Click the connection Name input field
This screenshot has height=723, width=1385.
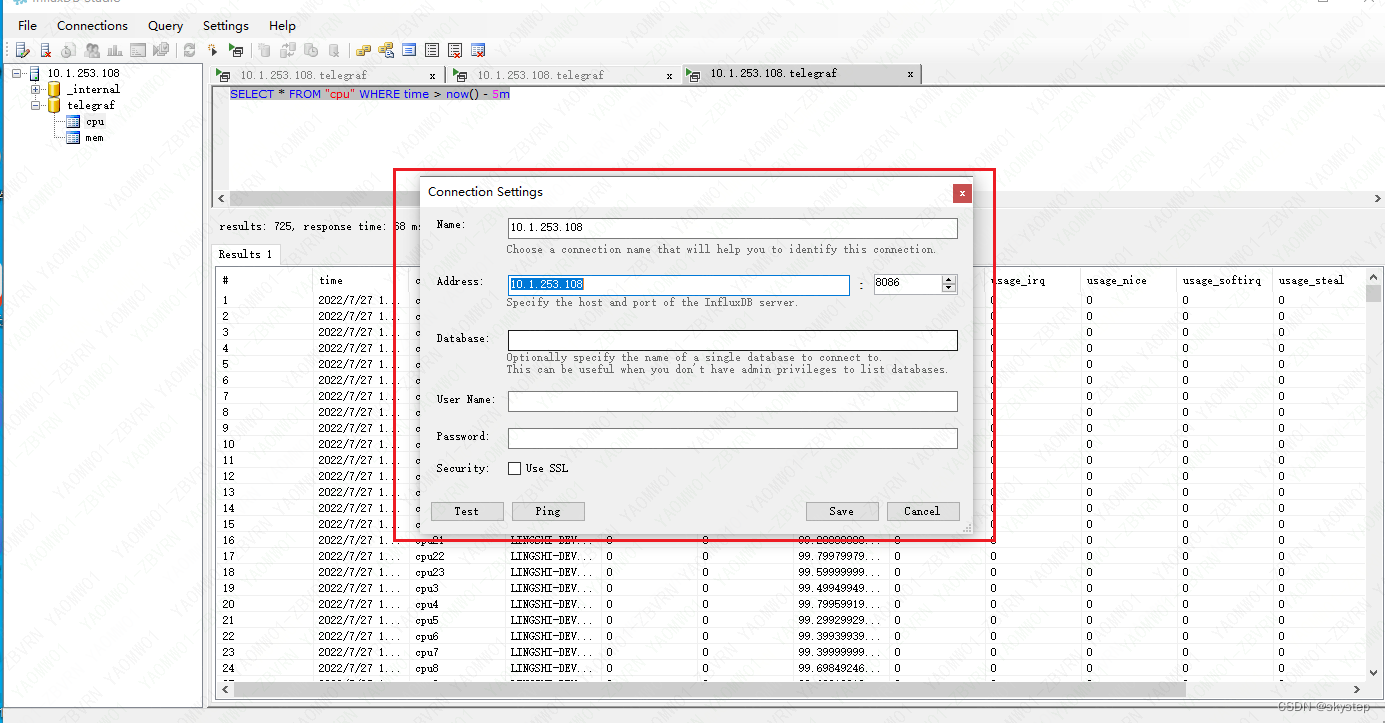[733, 228]
